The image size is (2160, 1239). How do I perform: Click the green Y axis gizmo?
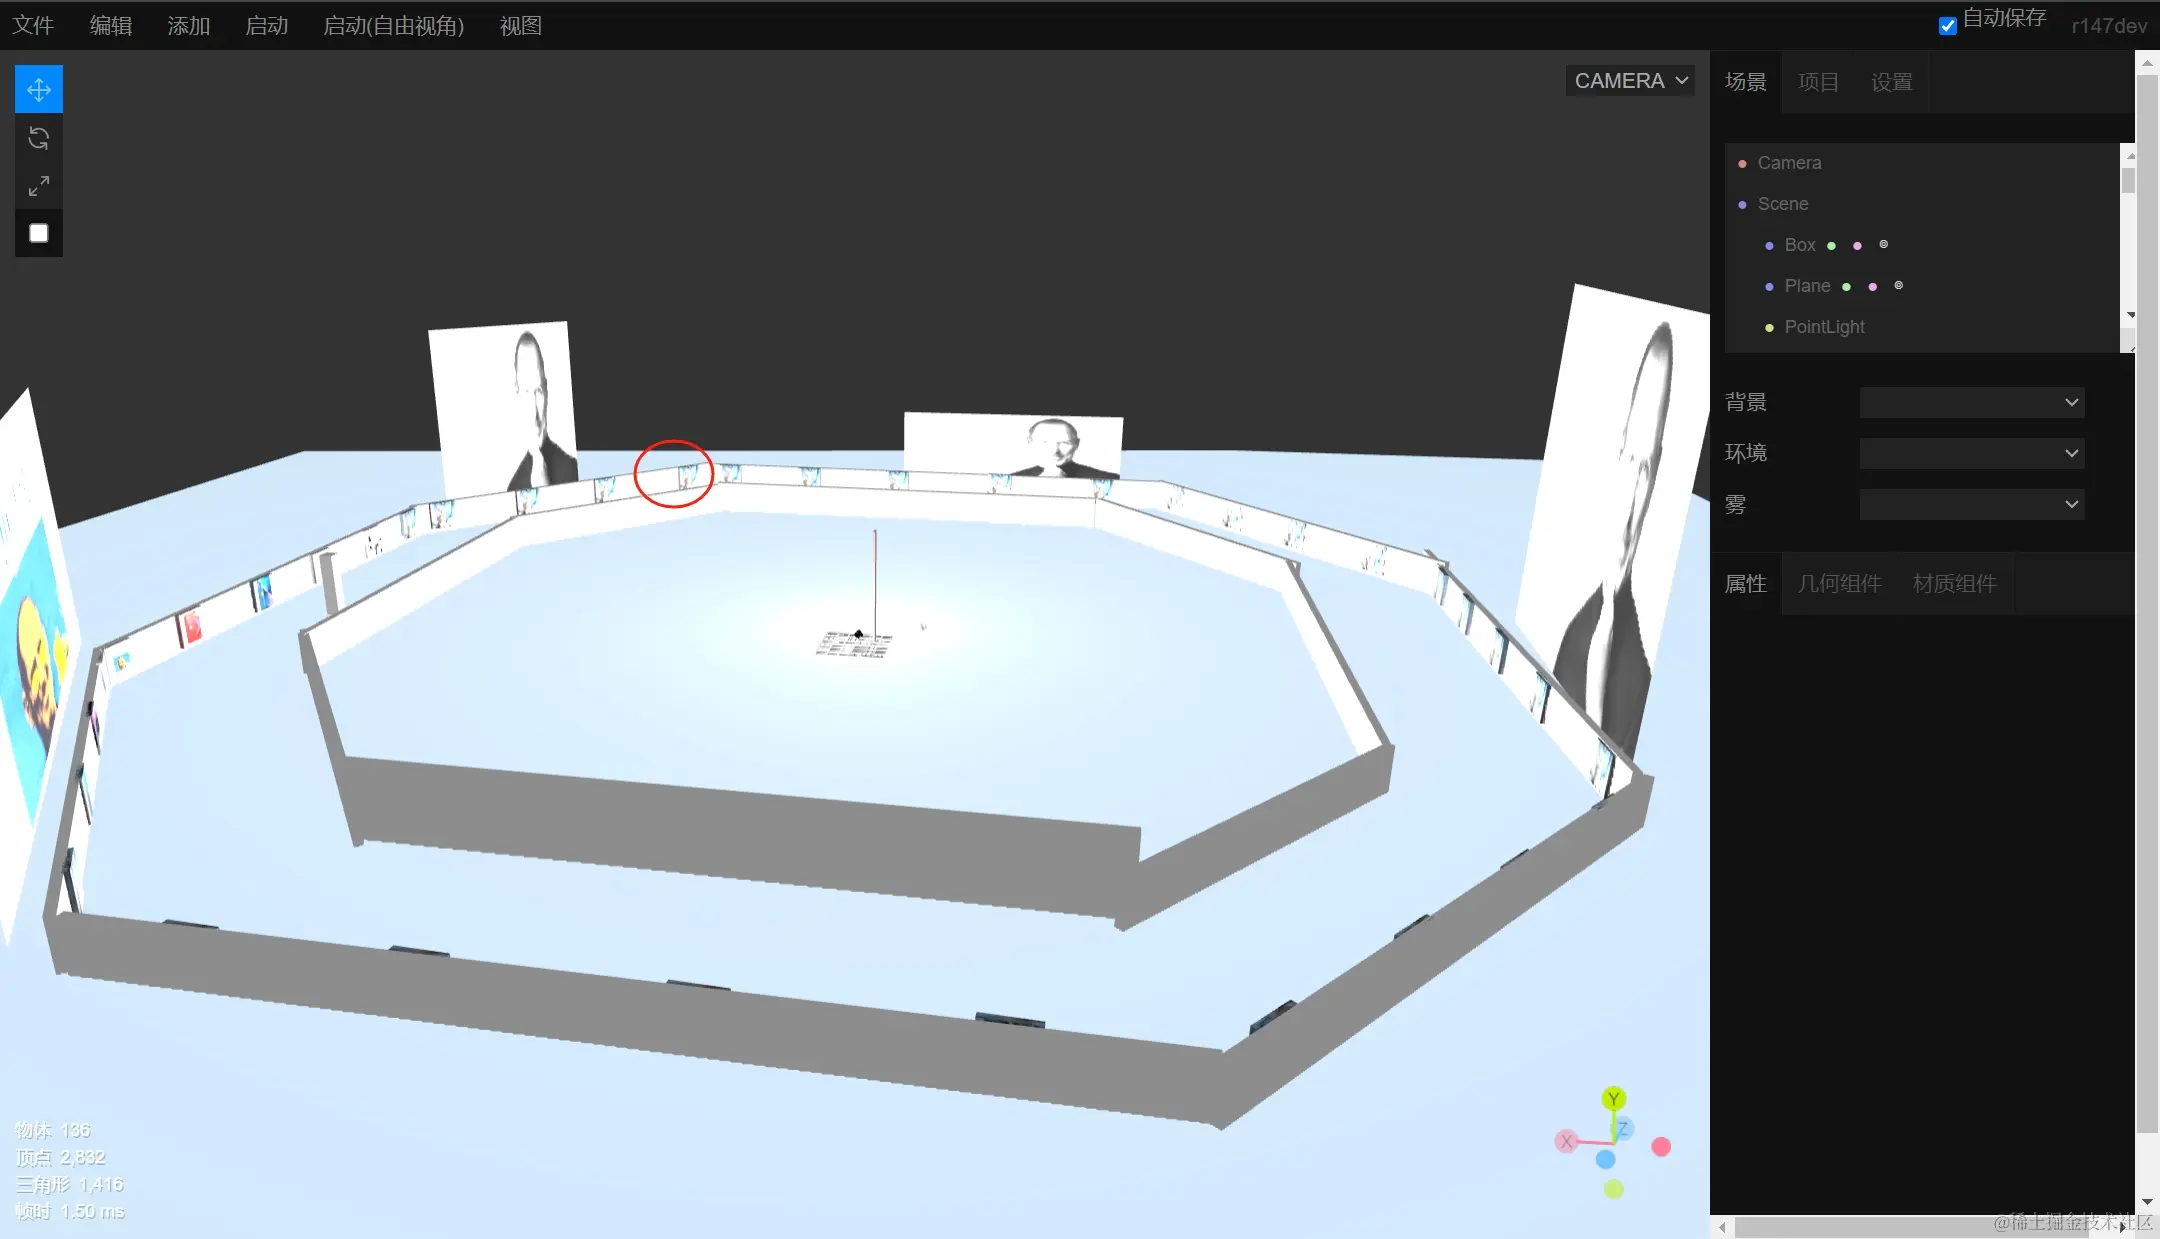[1613, 1098]
